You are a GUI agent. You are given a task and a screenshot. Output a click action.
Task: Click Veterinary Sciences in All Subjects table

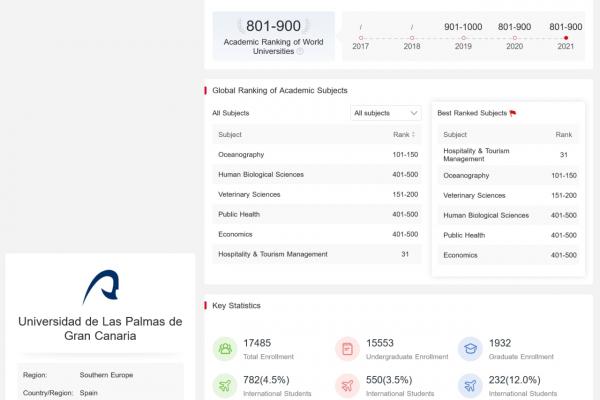(249, 194)
